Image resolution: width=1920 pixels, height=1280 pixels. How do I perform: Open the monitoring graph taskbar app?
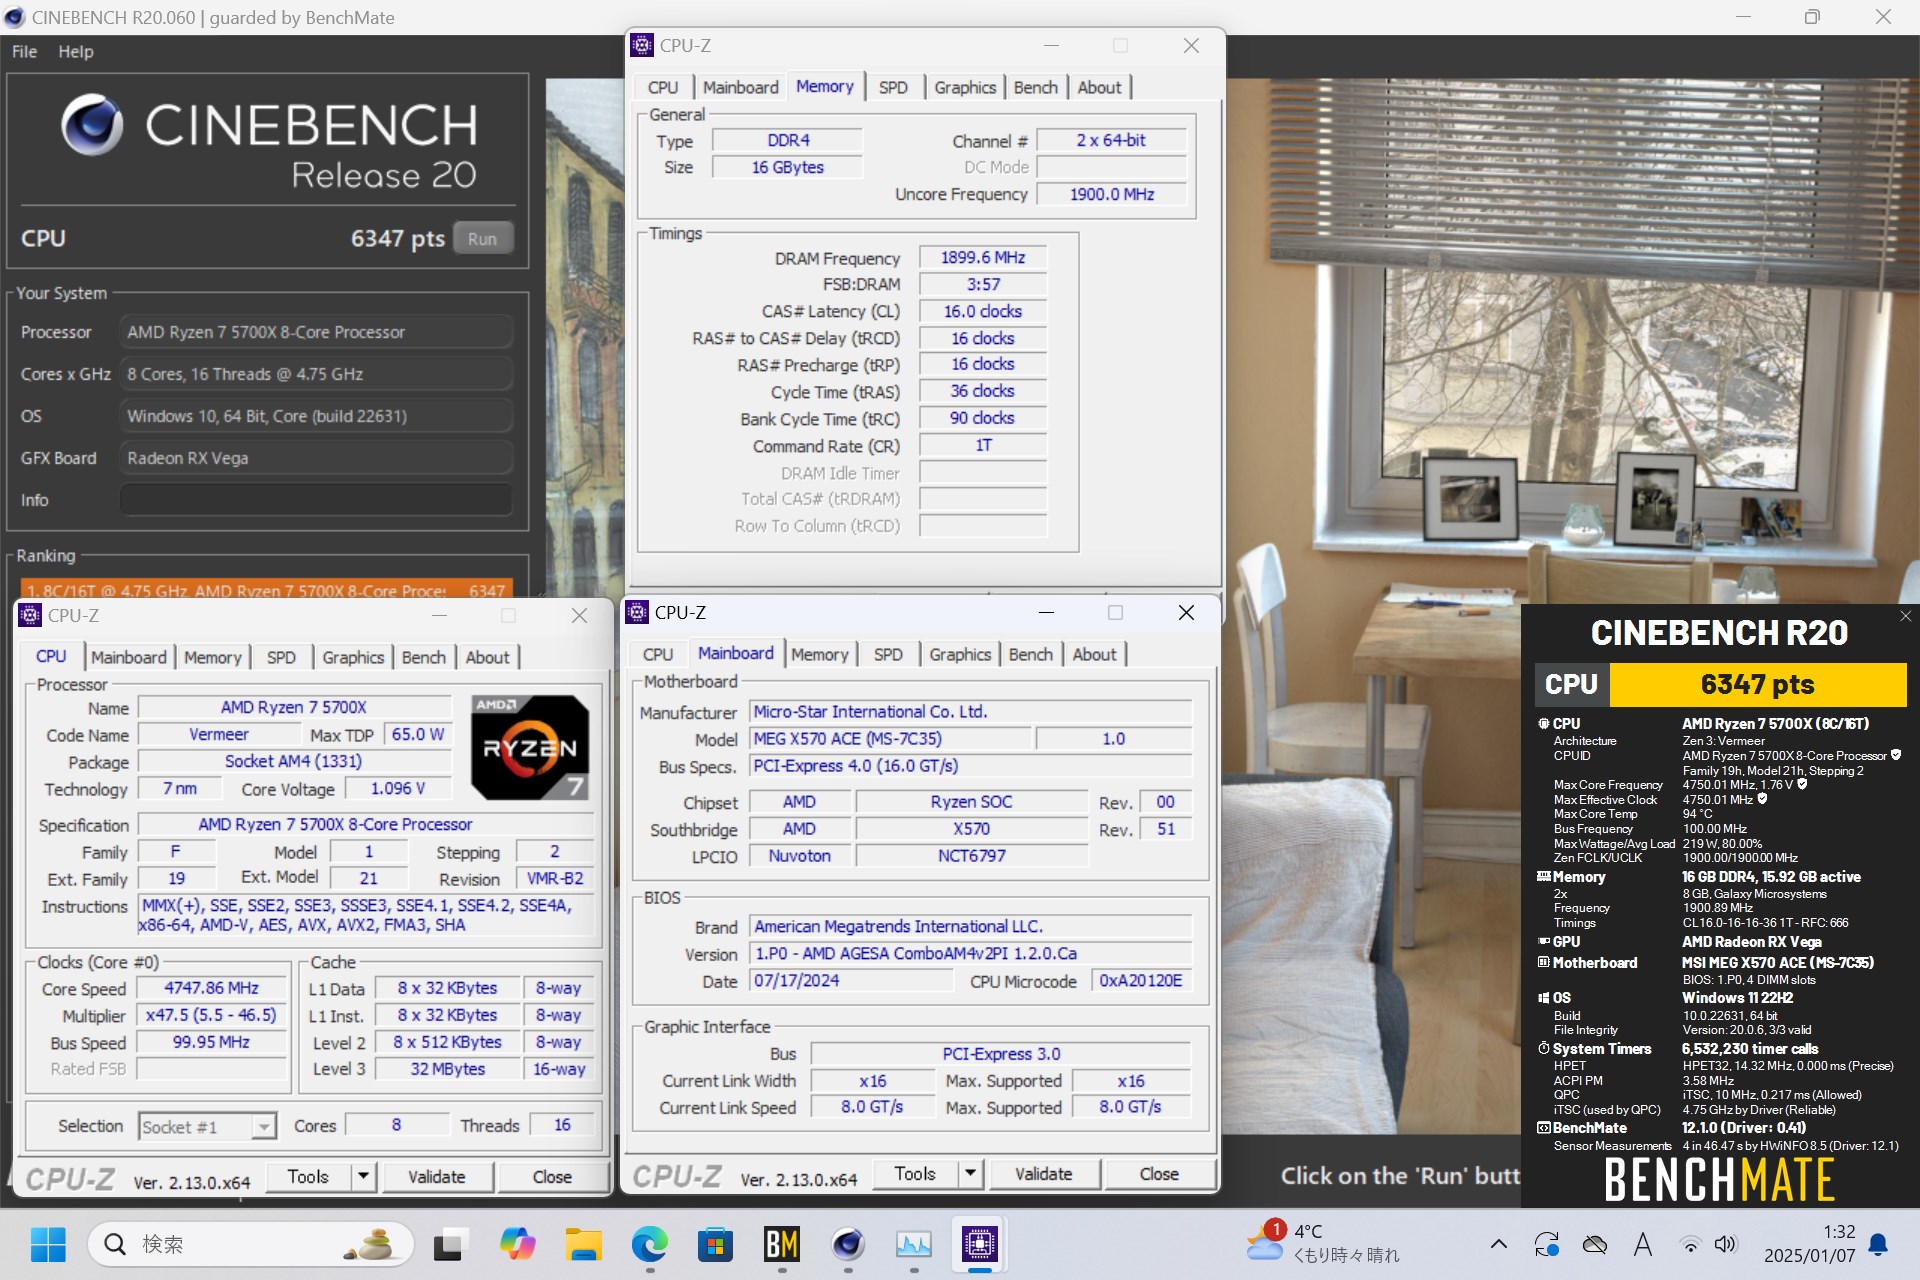pos(914,1244)
